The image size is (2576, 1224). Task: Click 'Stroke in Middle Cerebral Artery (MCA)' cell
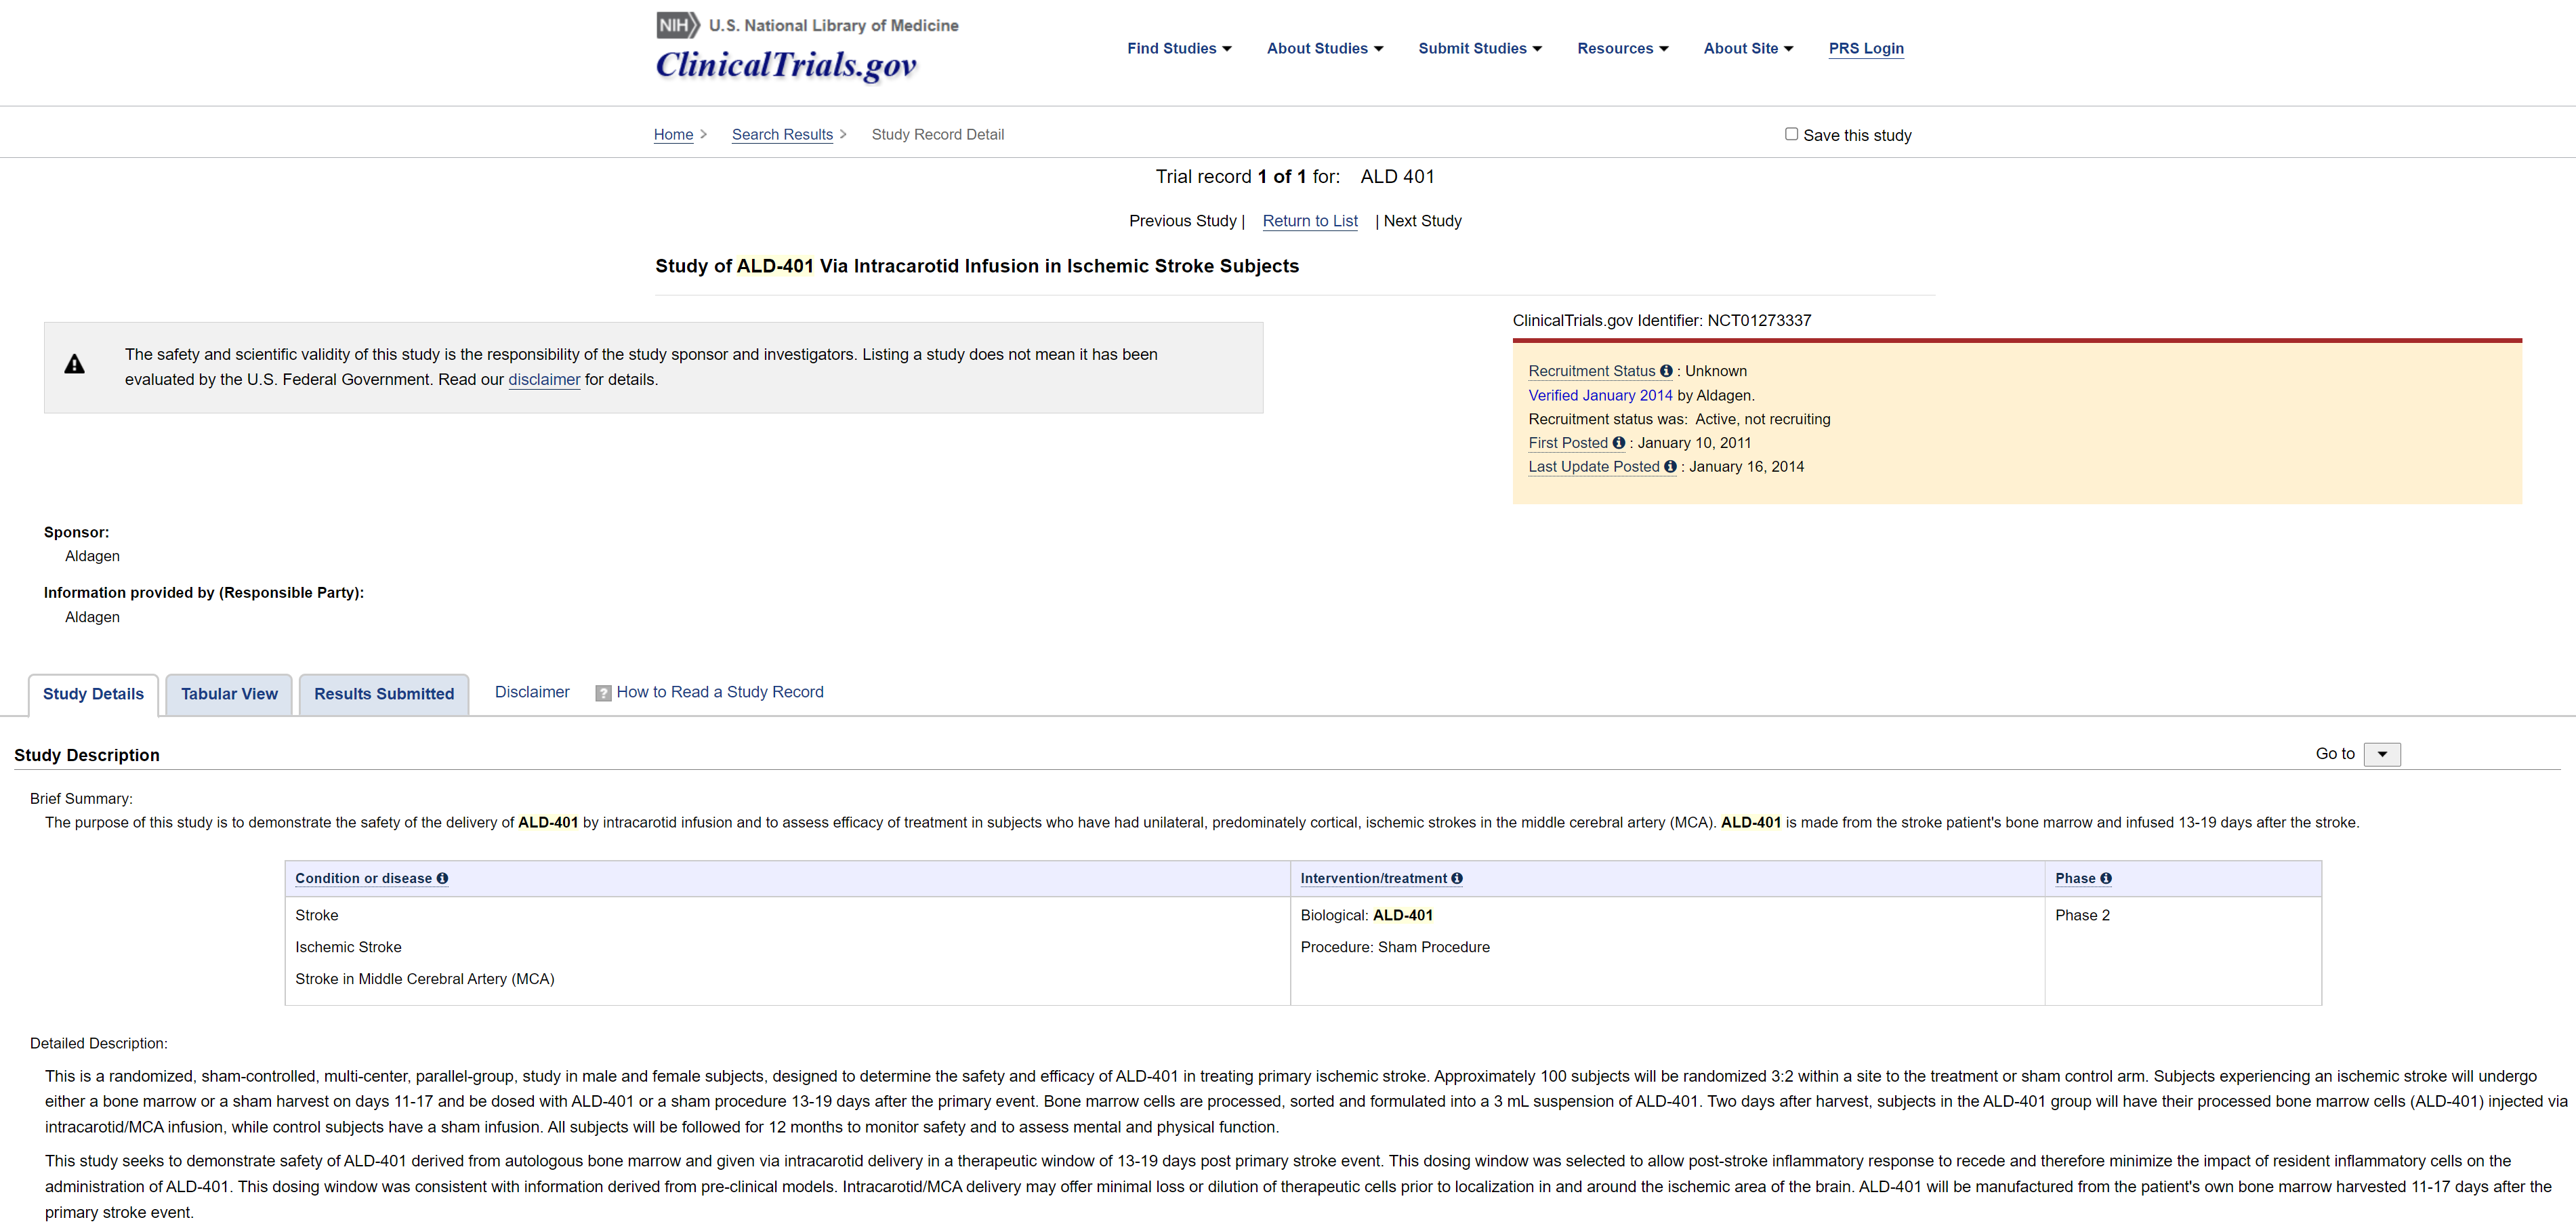point(425,980)
